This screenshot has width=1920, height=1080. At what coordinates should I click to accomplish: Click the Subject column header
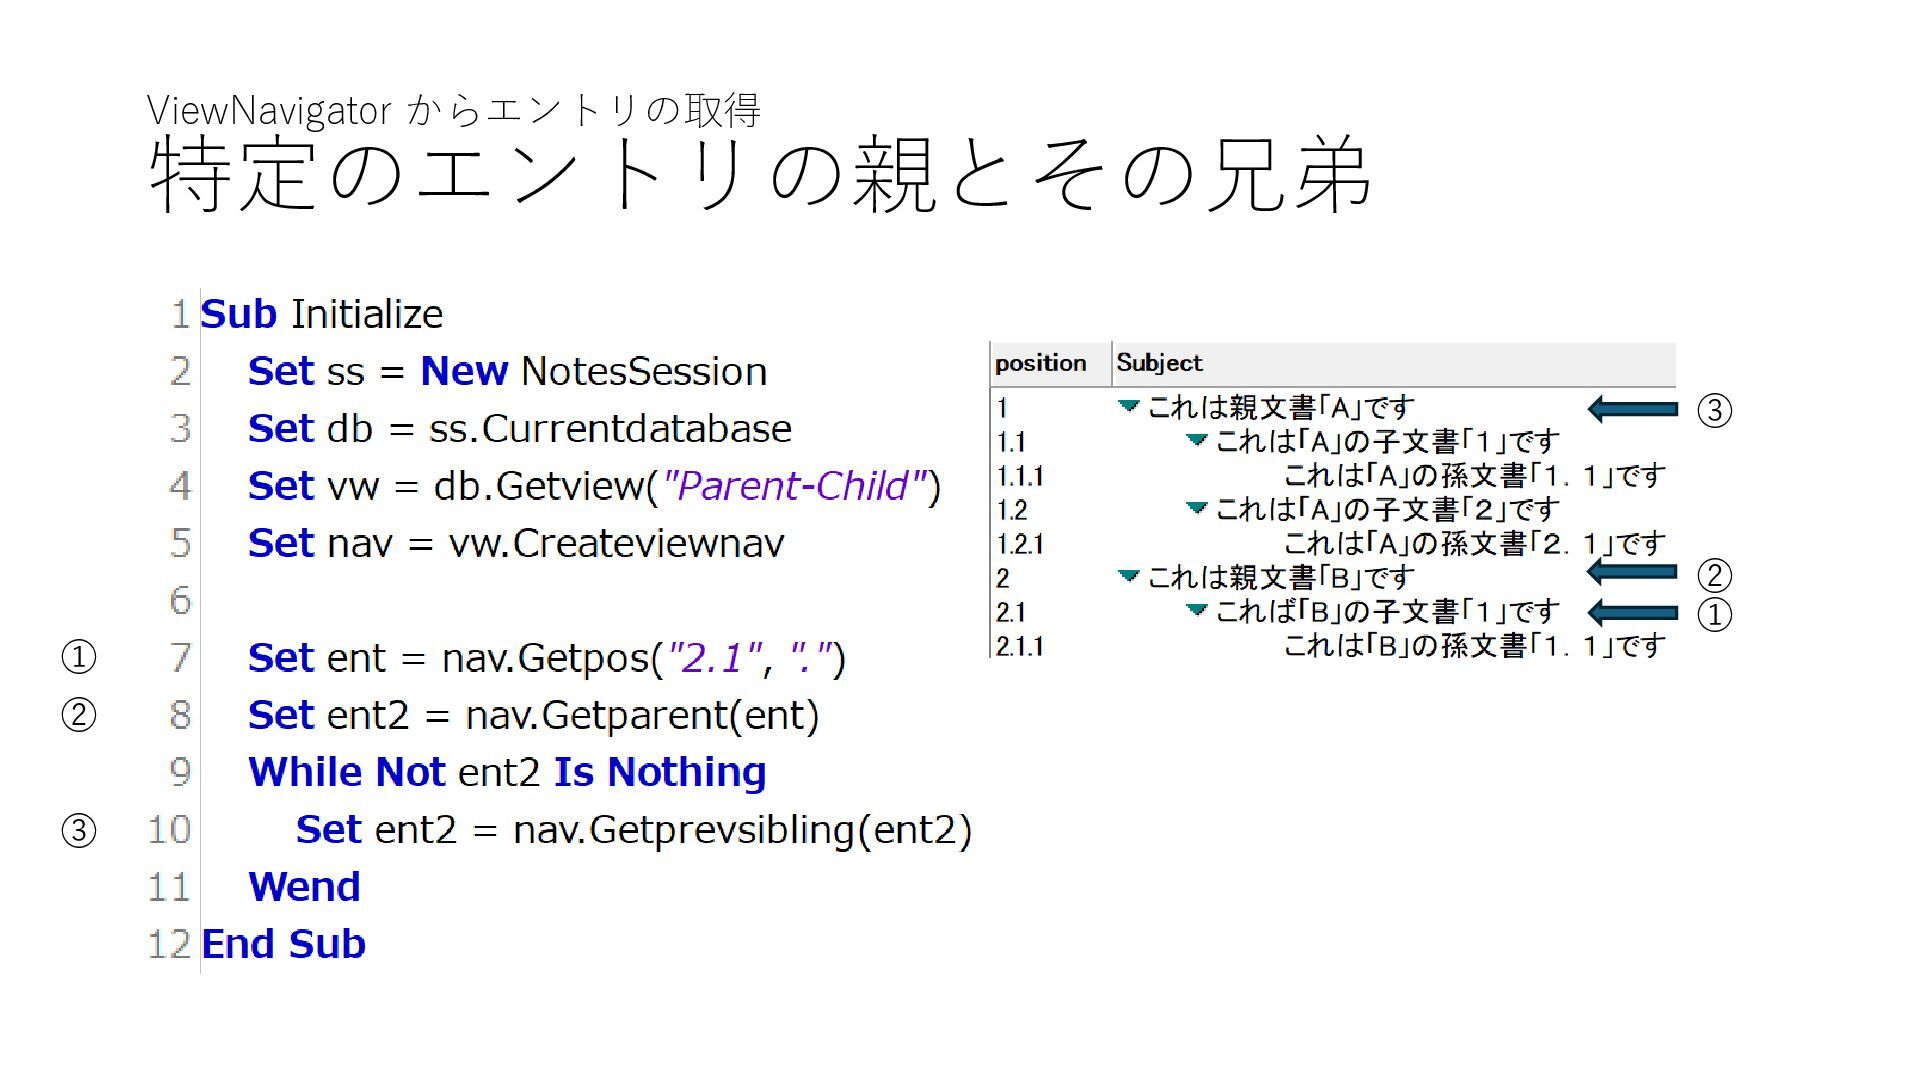point(1160,363)
